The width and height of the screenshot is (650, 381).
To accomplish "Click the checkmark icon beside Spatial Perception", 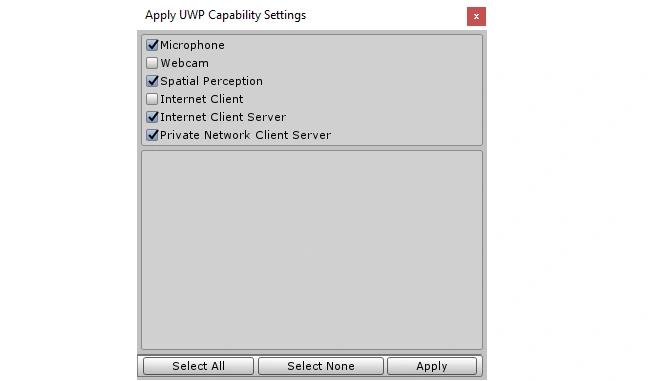I will click(x=153, y=80).
